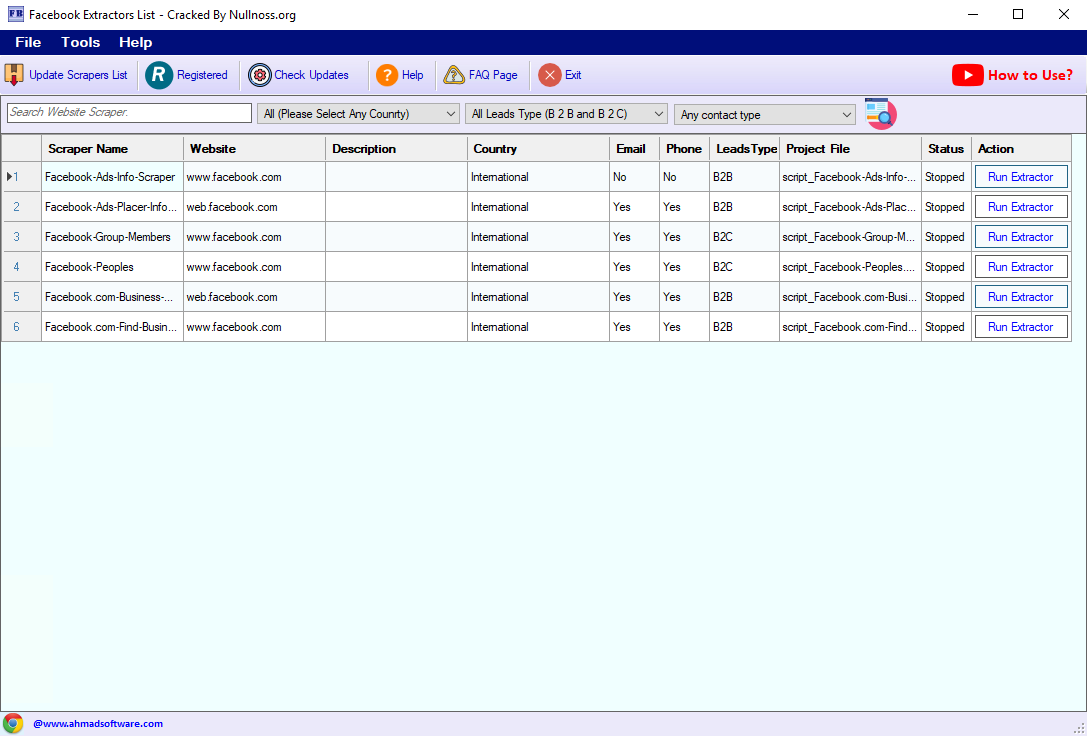The image size is (1087, 736).
Task: Expand the Any contact type dropdown
Action: click(765, 115)
